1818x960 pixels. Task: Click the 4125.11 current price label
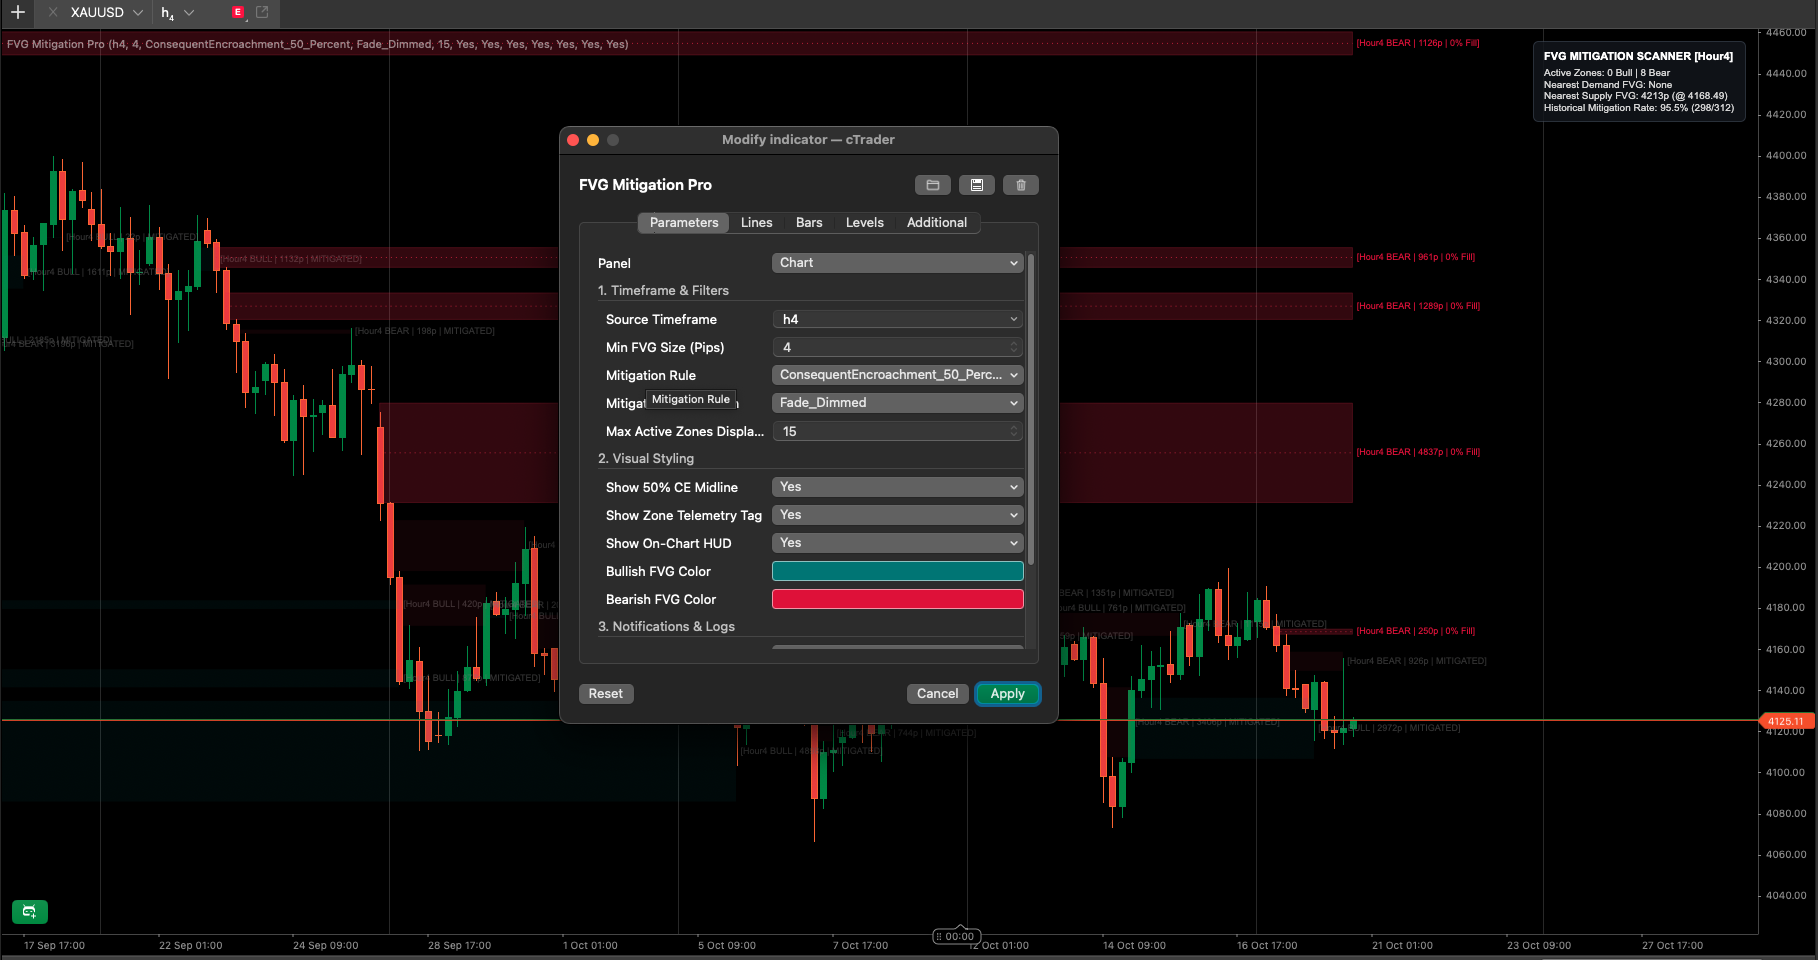click(x=1785, y=721)
